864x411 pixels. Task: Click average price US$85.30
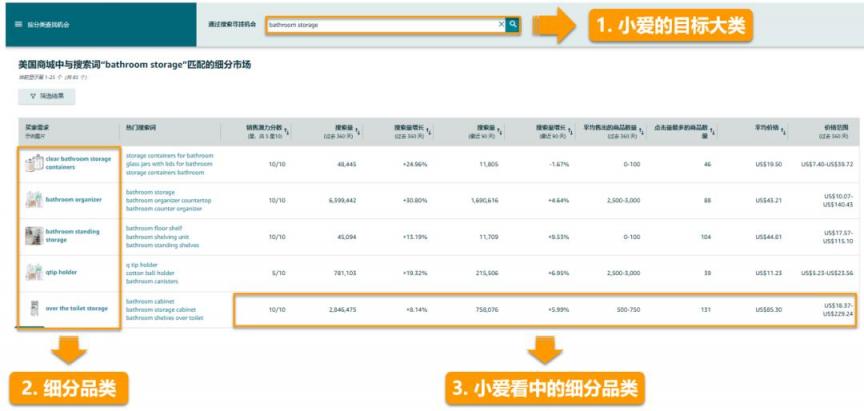pos(769,310)
